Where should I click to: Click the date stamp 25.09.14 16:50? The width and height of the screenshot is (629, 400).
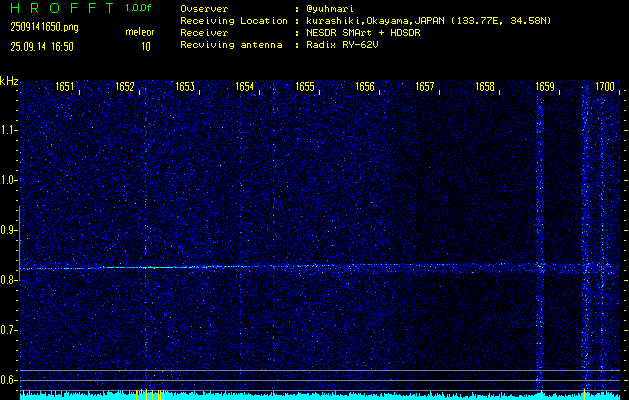coord(42,47)
